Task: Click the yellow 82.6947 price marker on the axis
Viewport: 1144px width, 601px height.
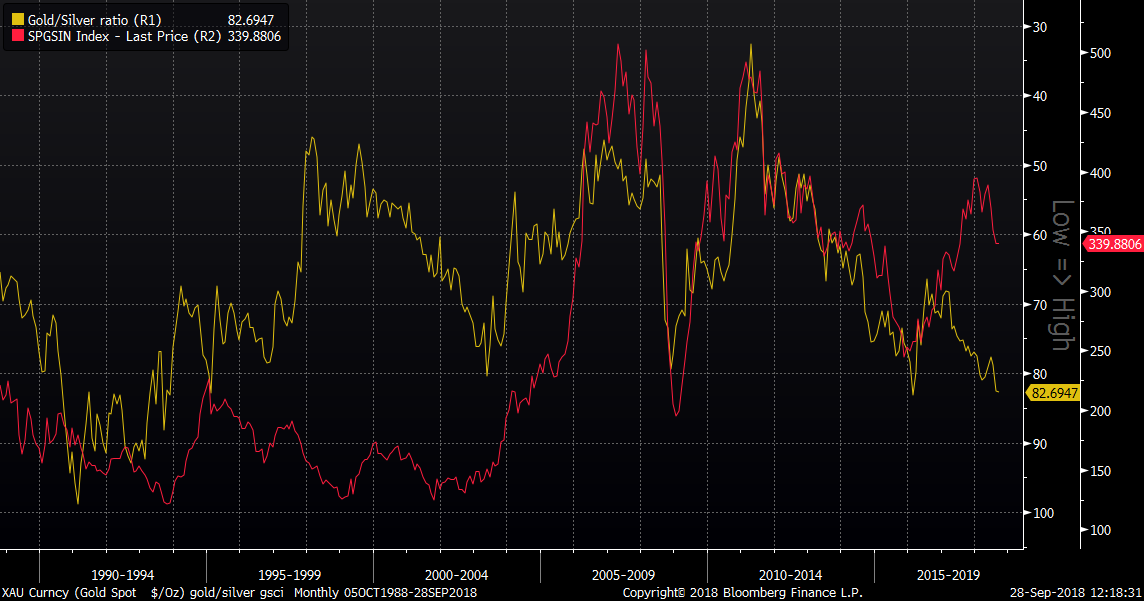Action: [x=1052, y=393]
